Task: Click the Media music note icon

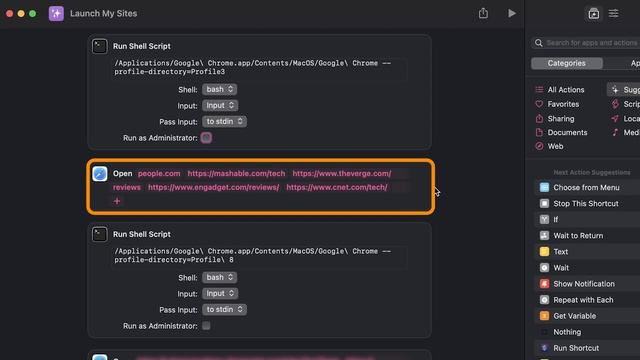Action: tap(615, 132)
